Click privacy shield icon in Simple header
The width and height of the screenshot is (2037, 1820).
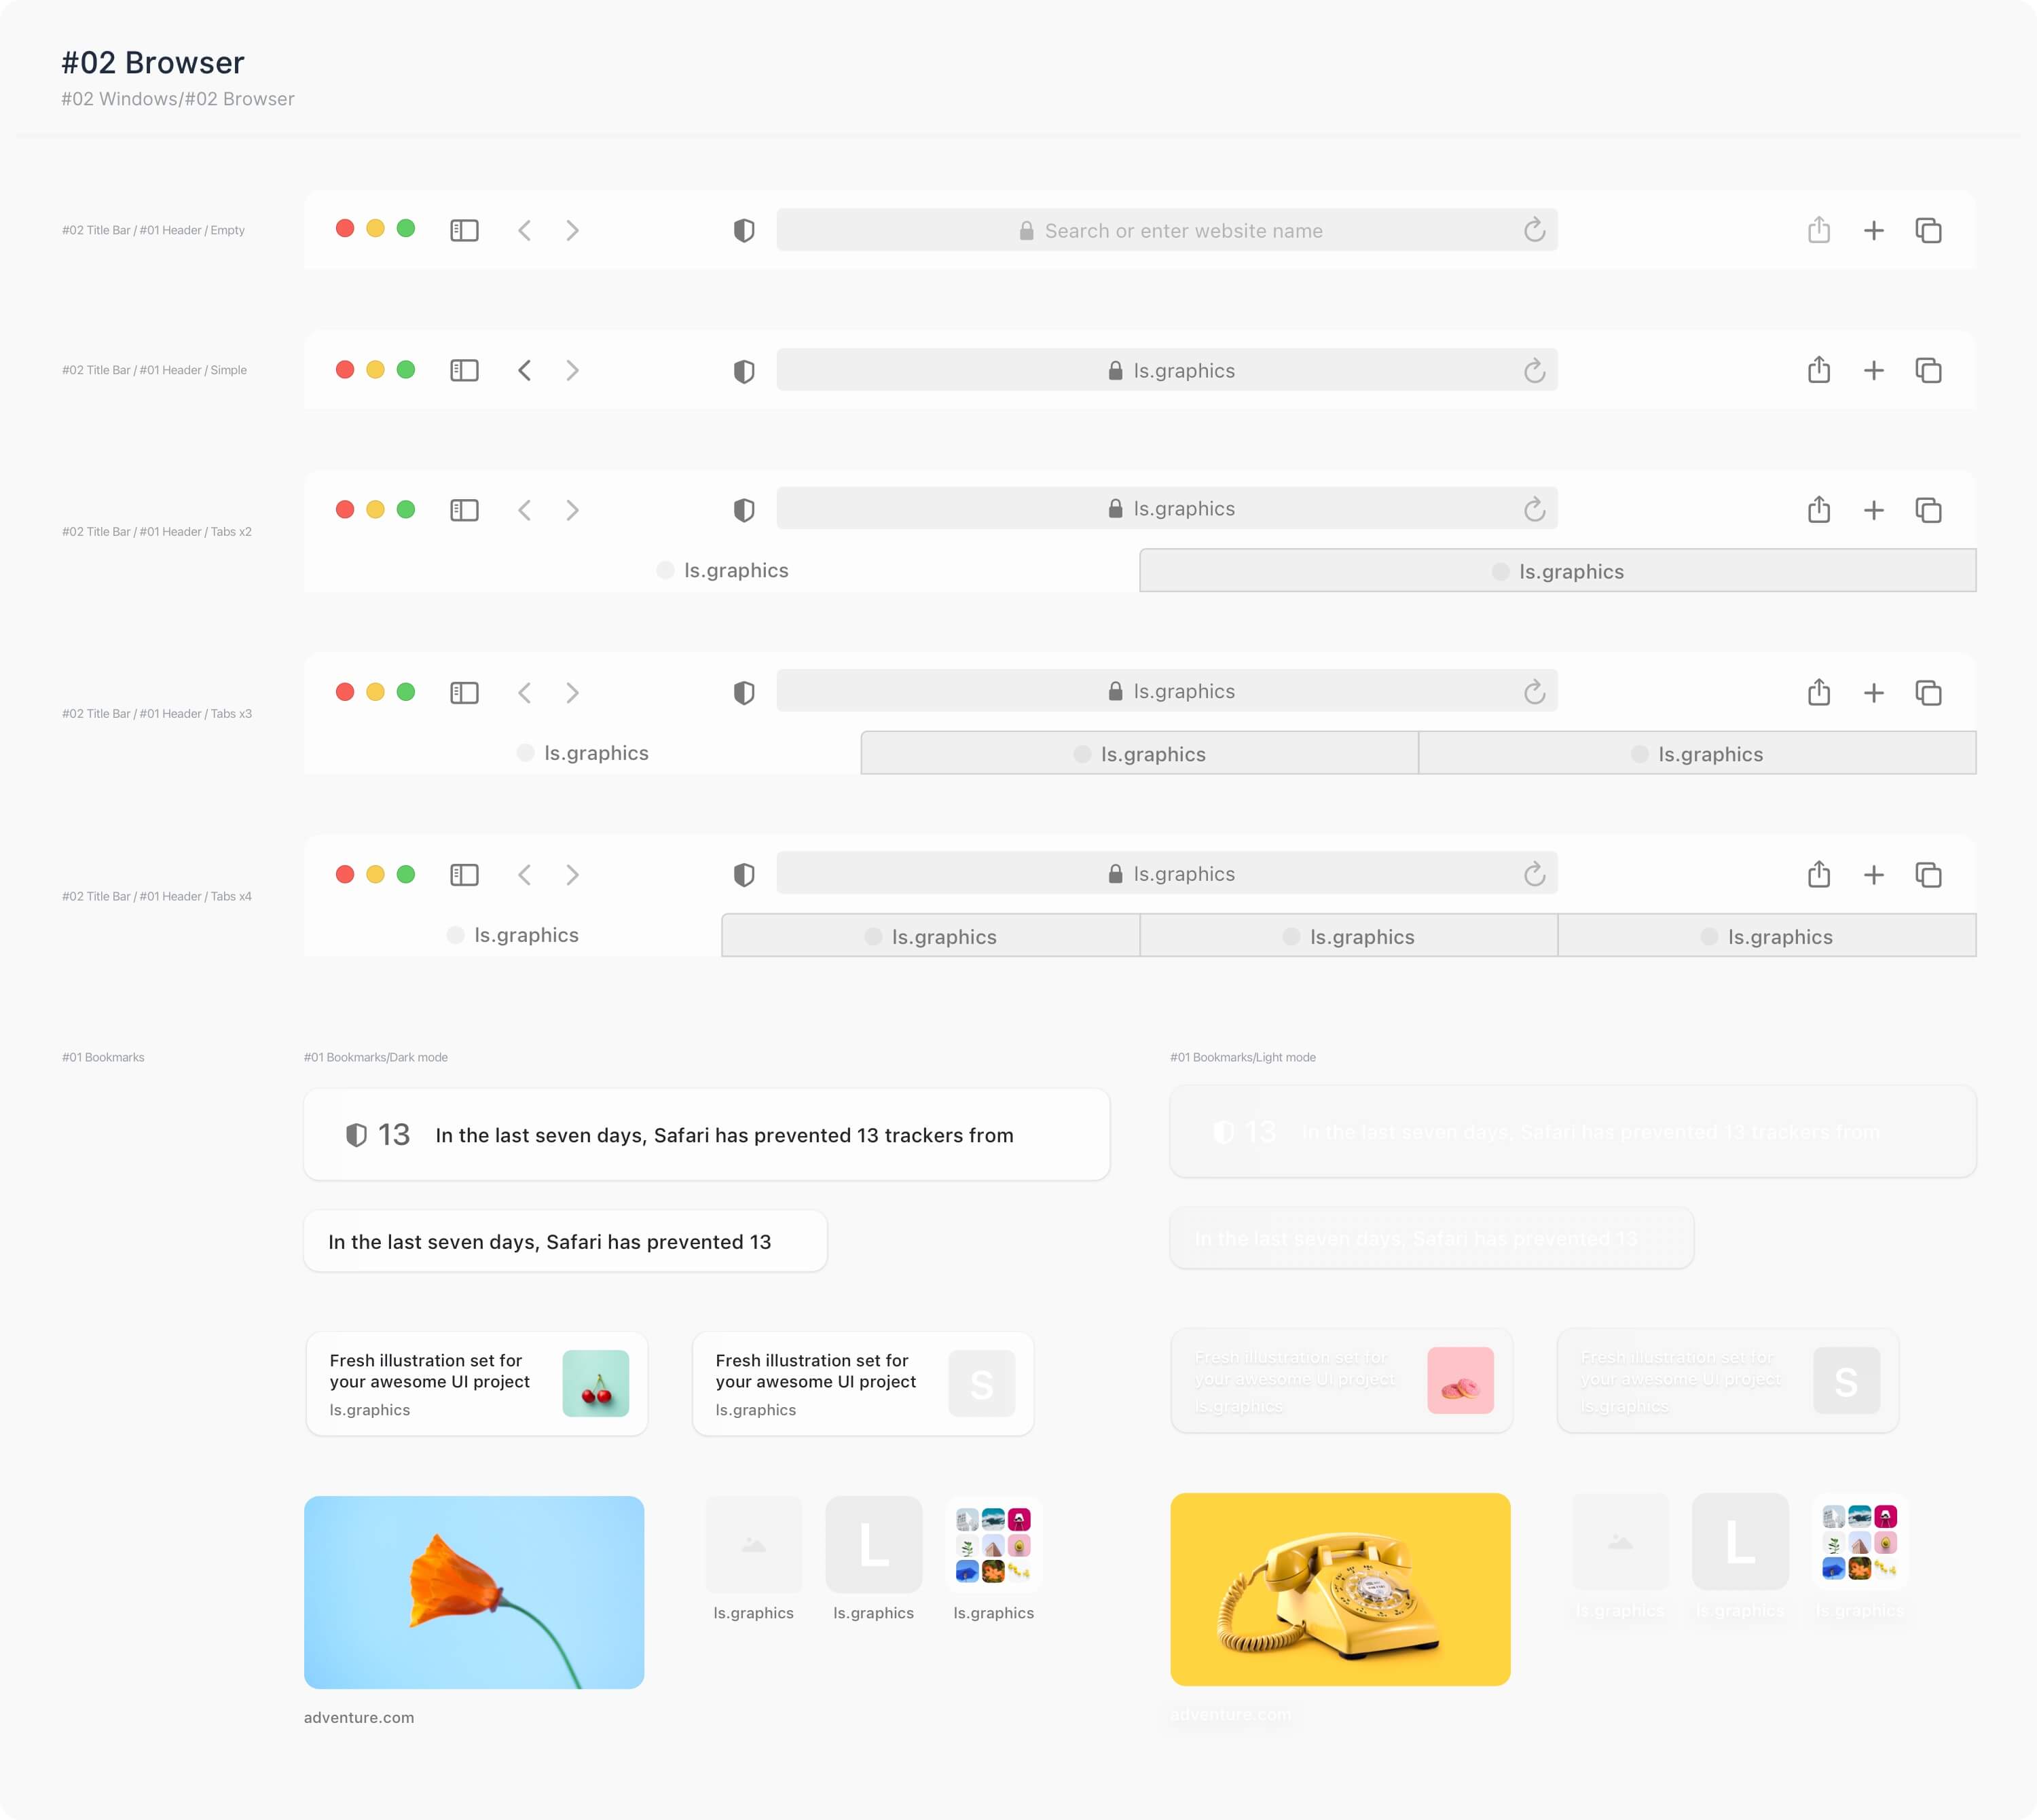(x=744, y=371)
